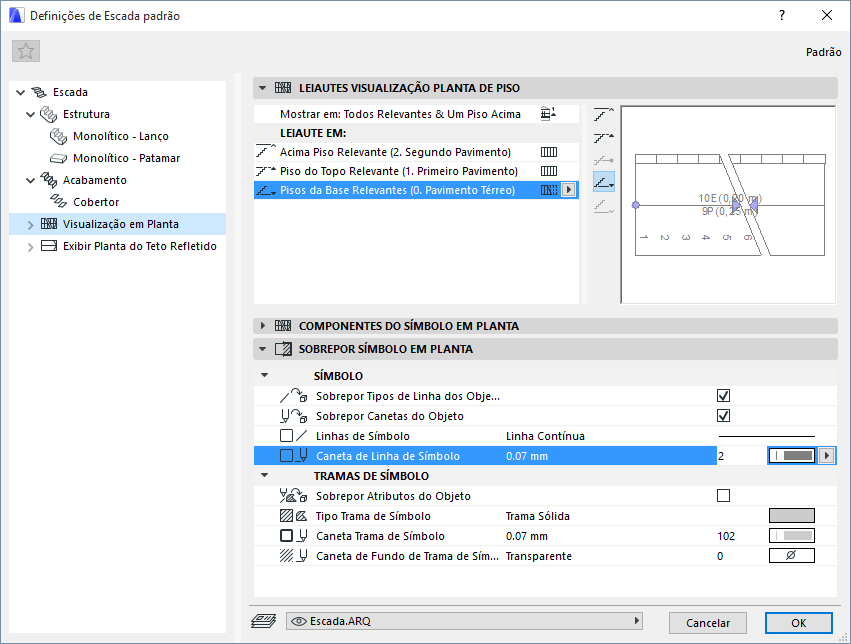851x644 pixels.
Task: Expand Exibir Planta do Teto Refletido node
Action: pos(31,247)
